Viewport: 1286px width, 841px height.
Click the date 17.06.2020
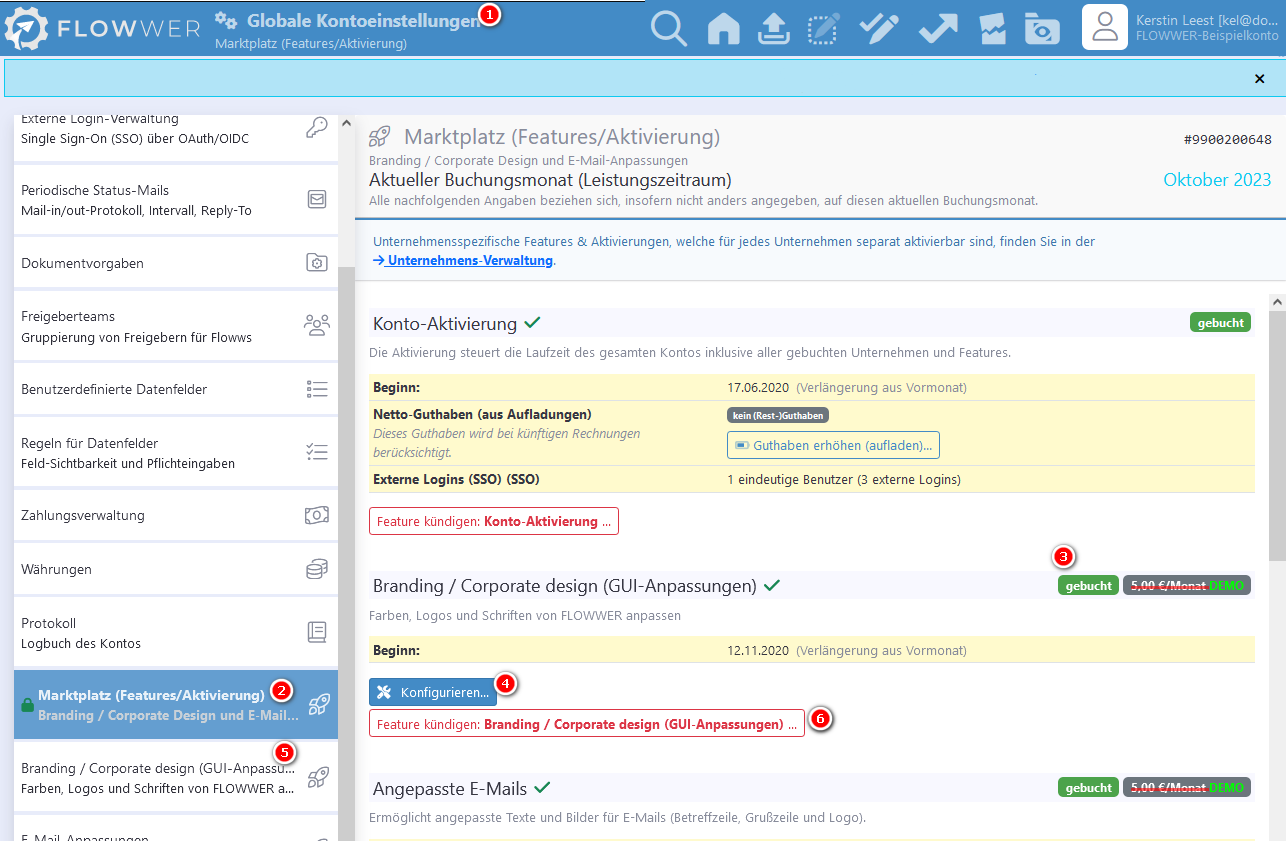[x=758, y=387]
